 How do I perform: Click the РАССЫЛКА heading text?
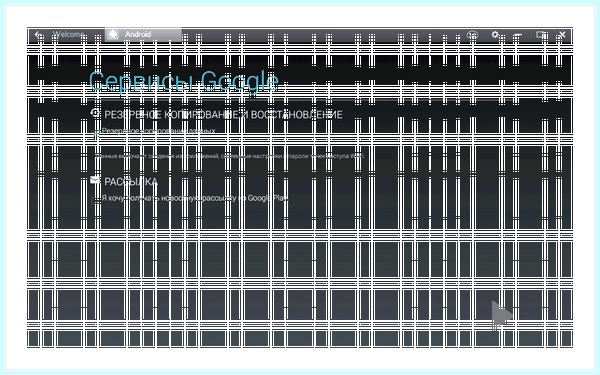(131, 182)
